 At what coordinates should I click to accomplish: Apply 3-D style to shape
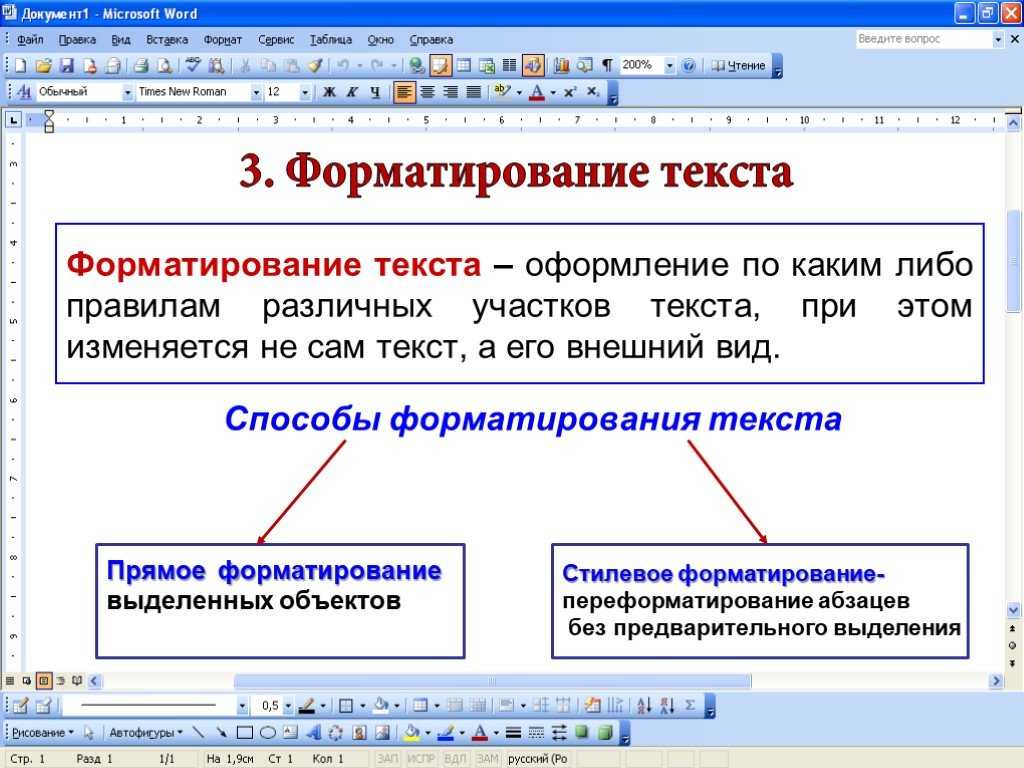[x=605, y=733]
